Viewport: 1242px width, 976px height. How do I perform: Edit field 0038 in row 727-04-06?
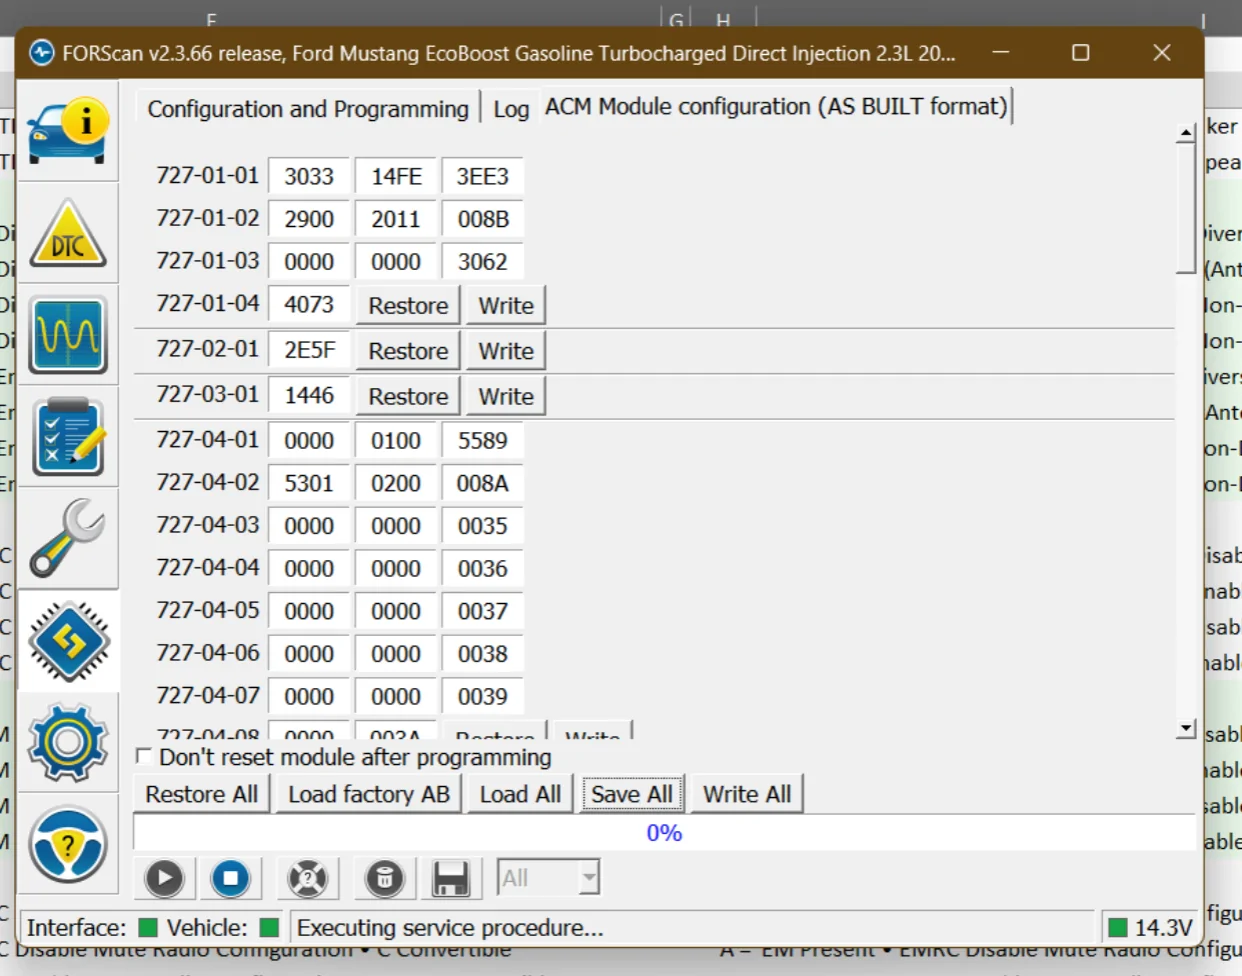point(483,654)
